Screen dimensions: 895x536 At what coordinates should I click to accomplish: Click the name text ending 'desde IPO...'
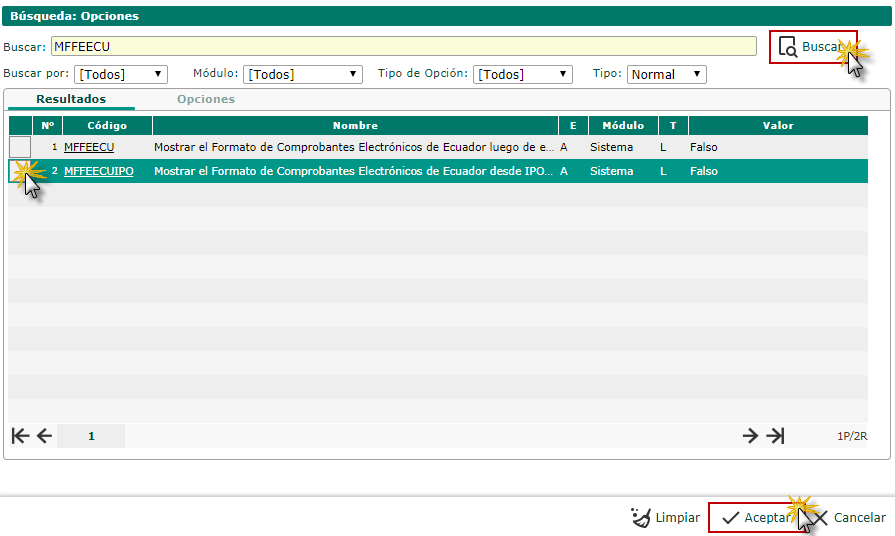click(353, 171)
